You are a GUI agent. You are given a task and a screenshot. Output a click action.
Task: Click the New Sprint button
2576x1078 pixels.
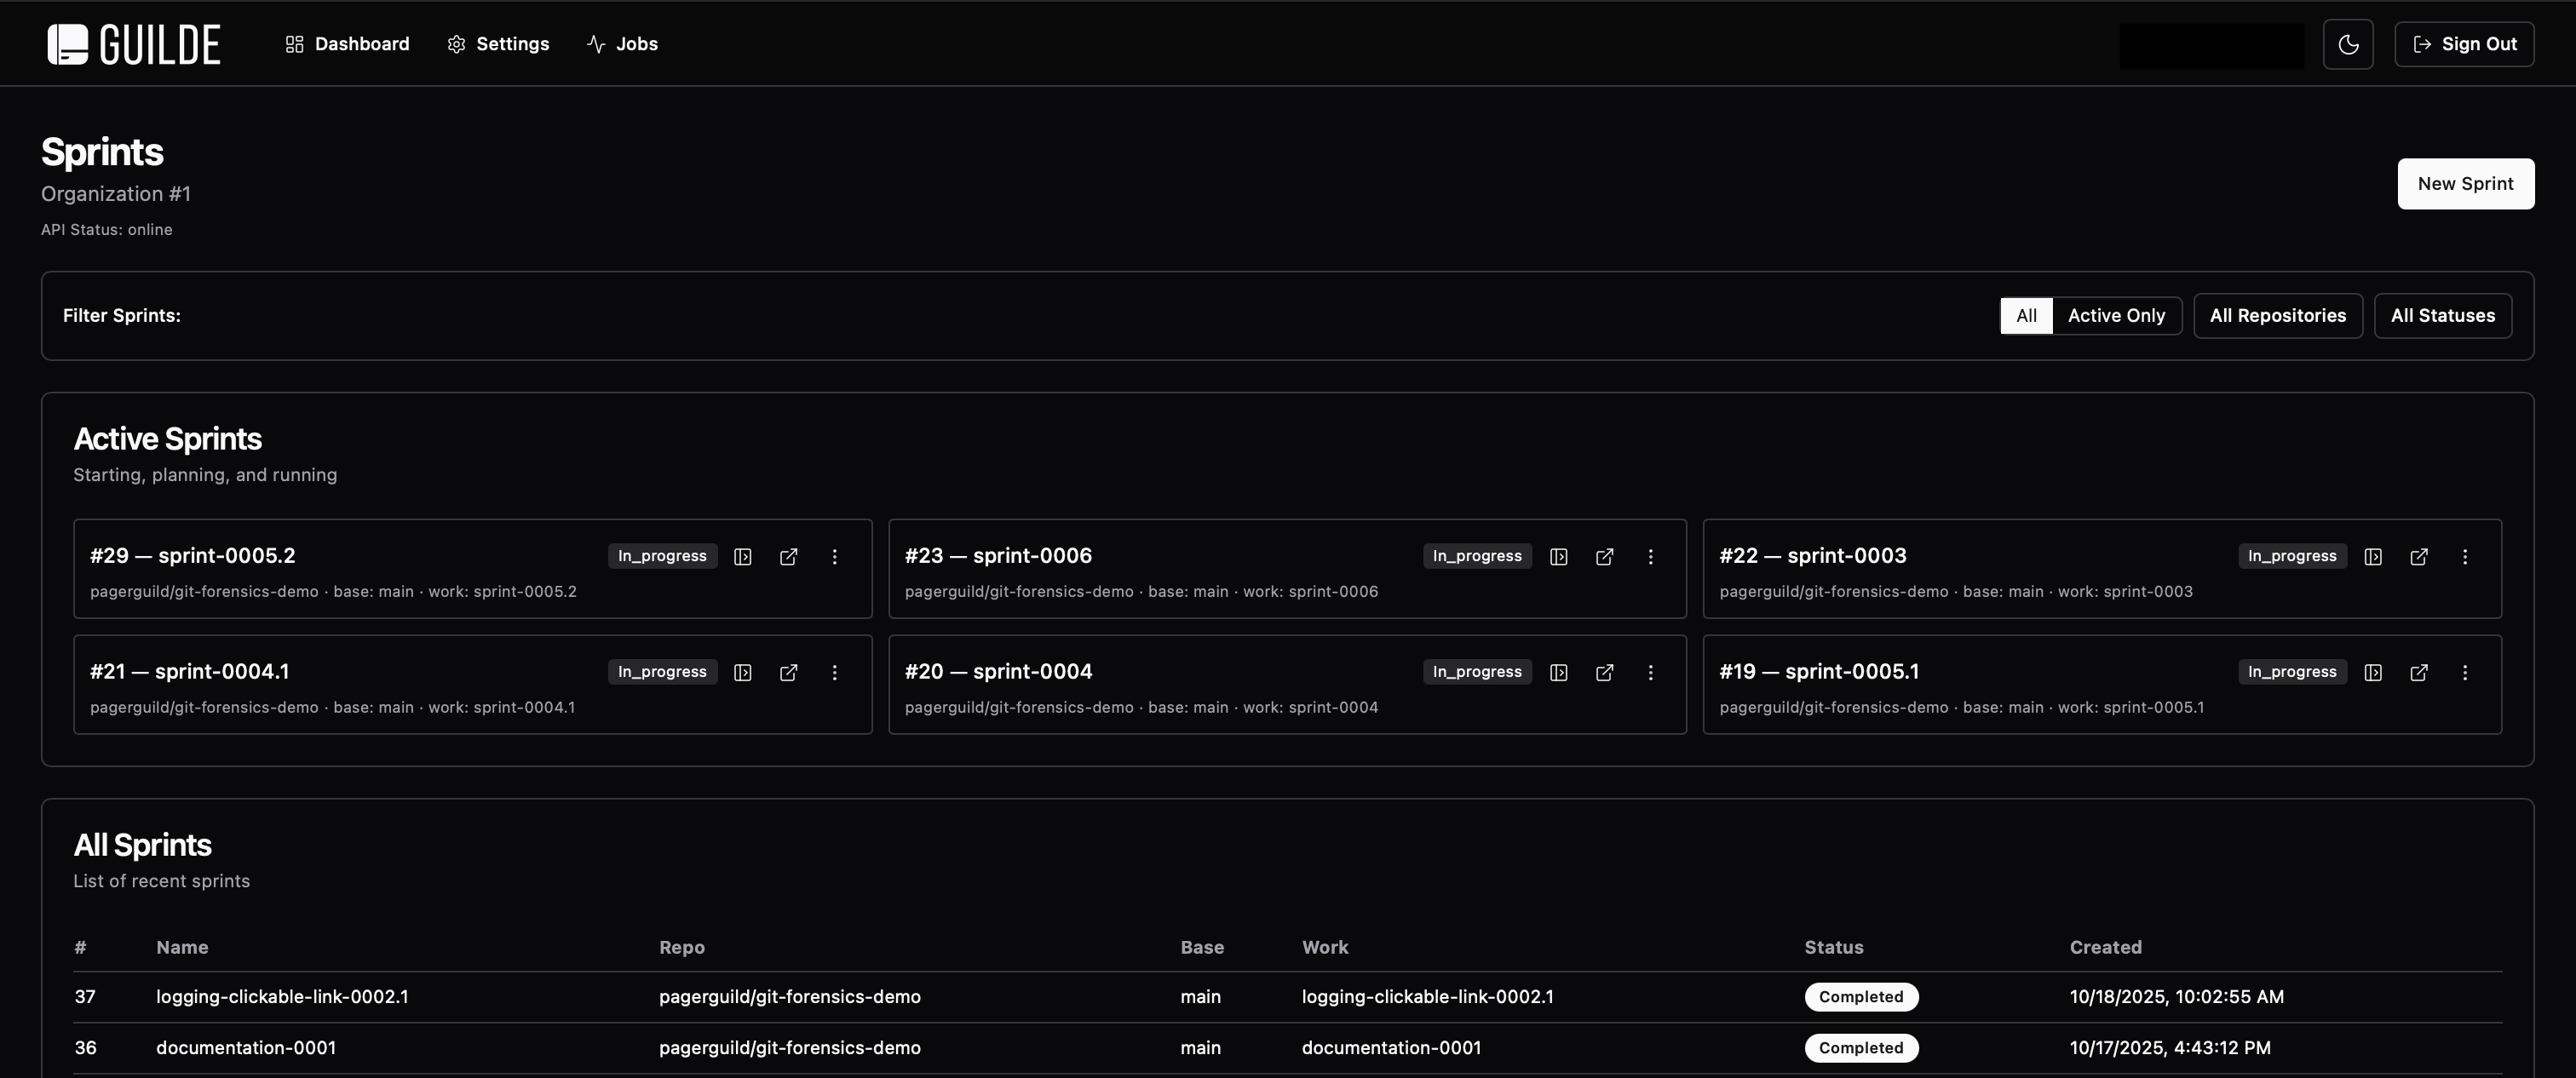point(2464,184)
